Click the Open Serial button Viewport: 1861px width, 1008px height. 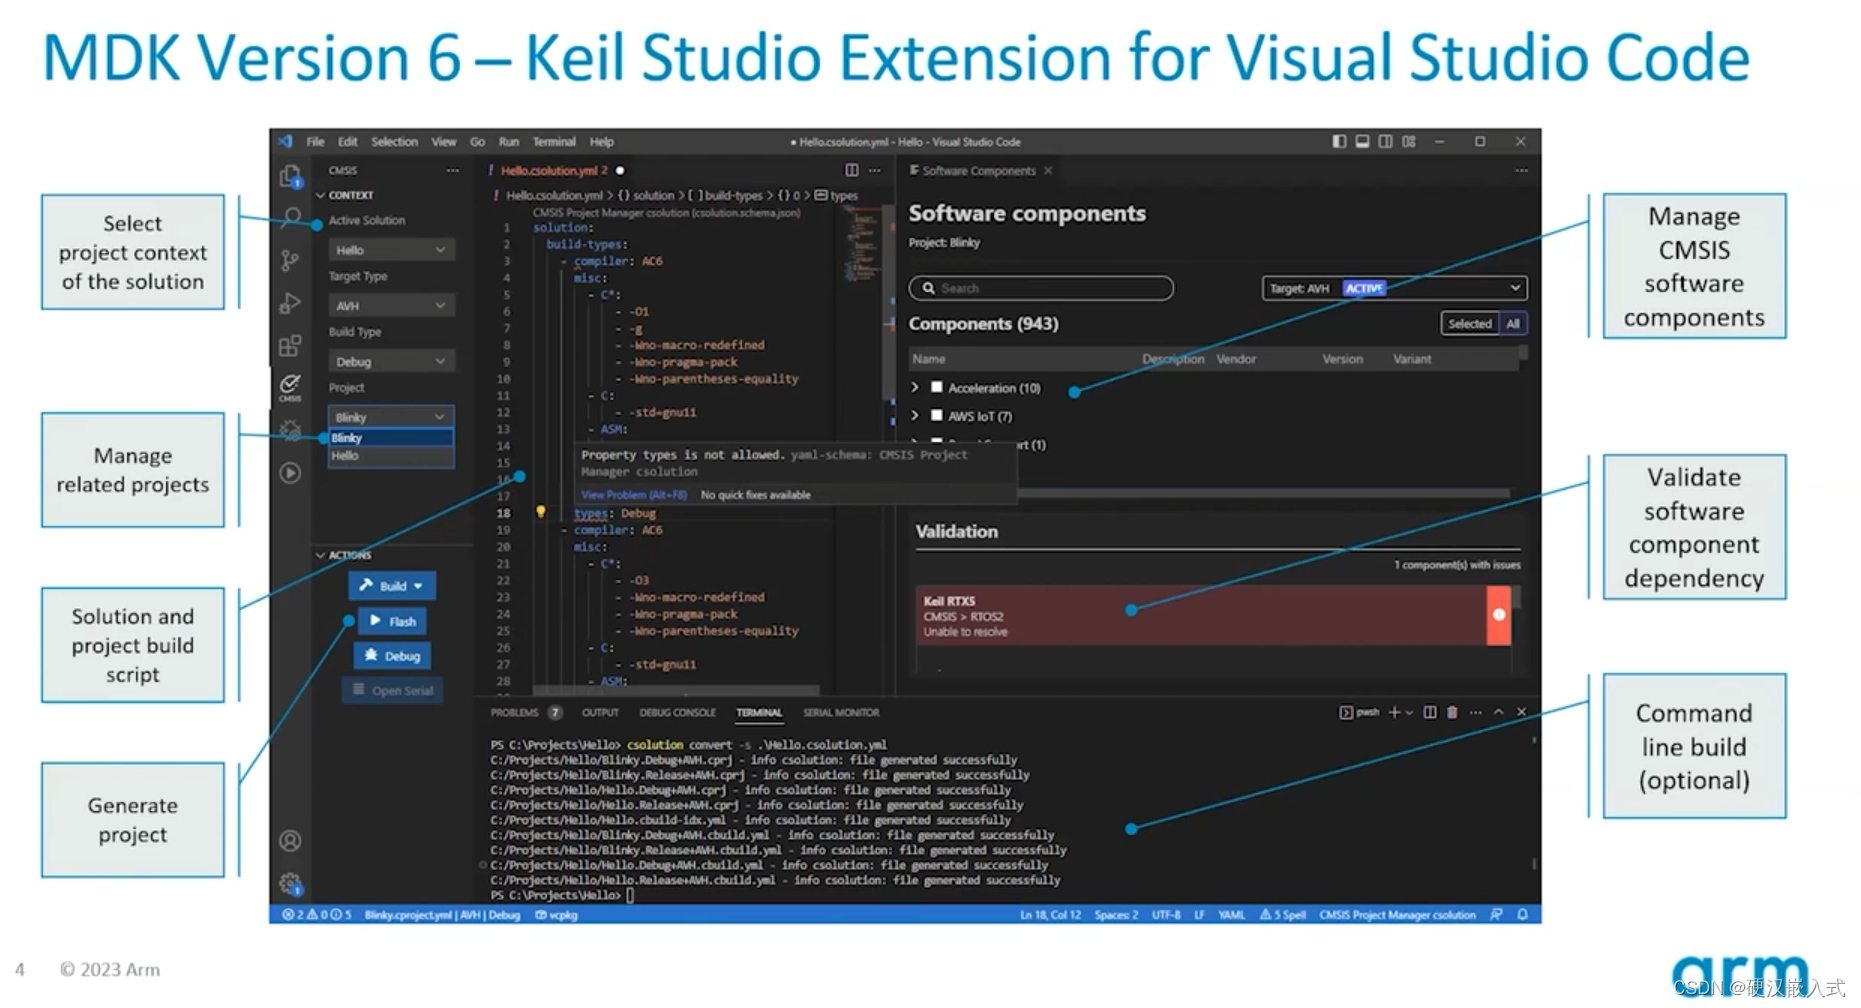point(392,690)
